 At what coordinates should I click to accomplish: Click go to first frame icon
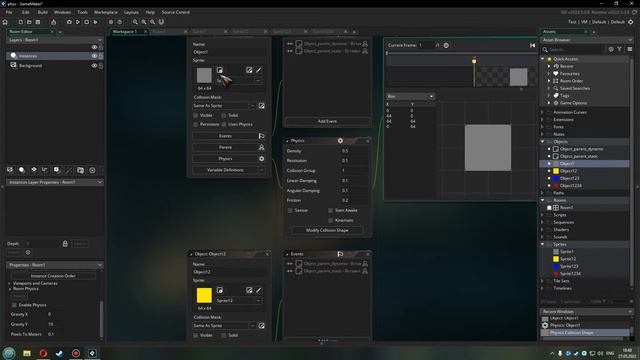coord(532,45)
